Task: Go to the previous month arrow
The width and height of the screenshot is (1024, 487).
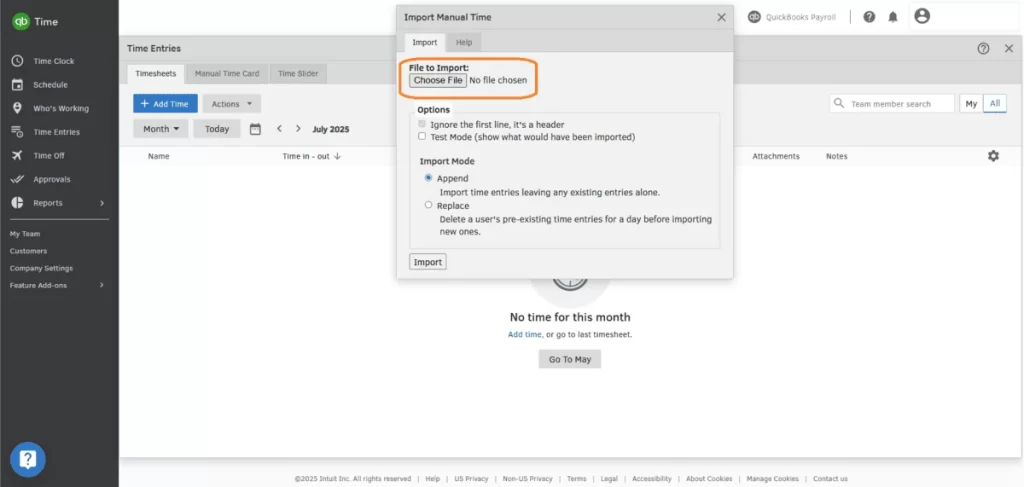Action: pyautogui.click(x=280, y=129)
